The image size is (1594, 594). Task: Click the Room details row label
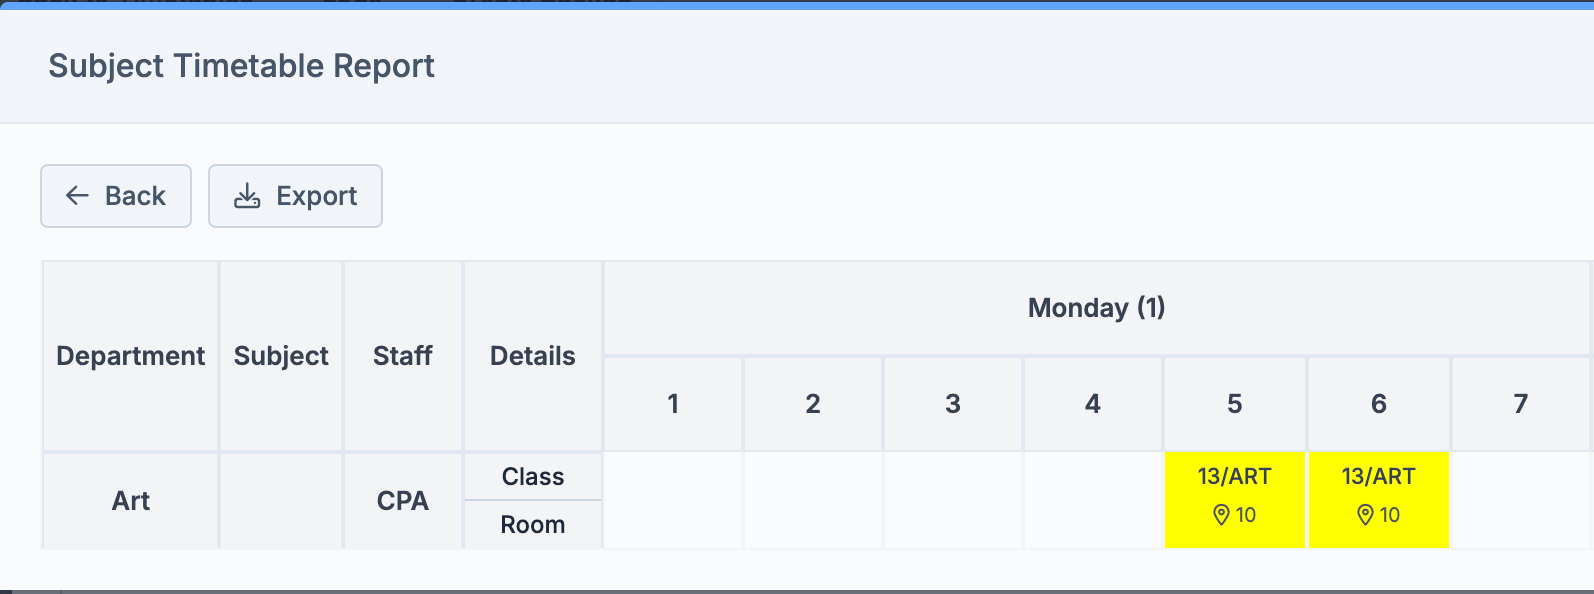[533, 525]
